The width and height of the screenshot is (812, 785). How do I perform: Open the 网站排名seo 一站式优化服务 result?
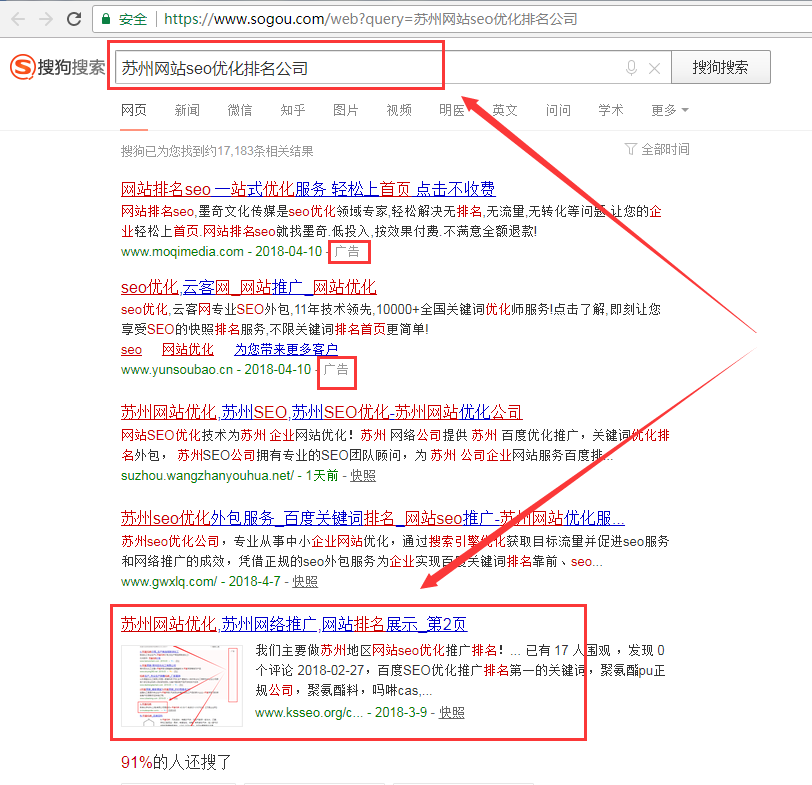coord(307,189)
